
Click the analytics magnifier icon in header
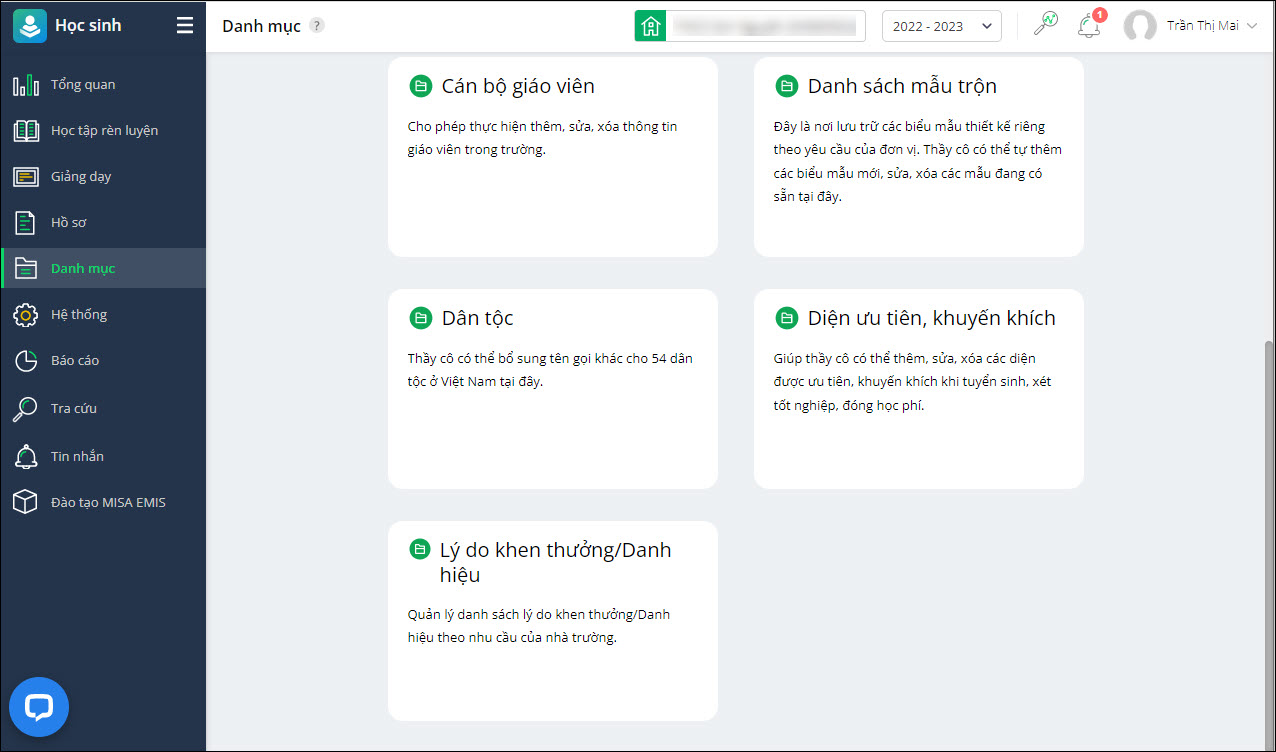pos(1046,25)
